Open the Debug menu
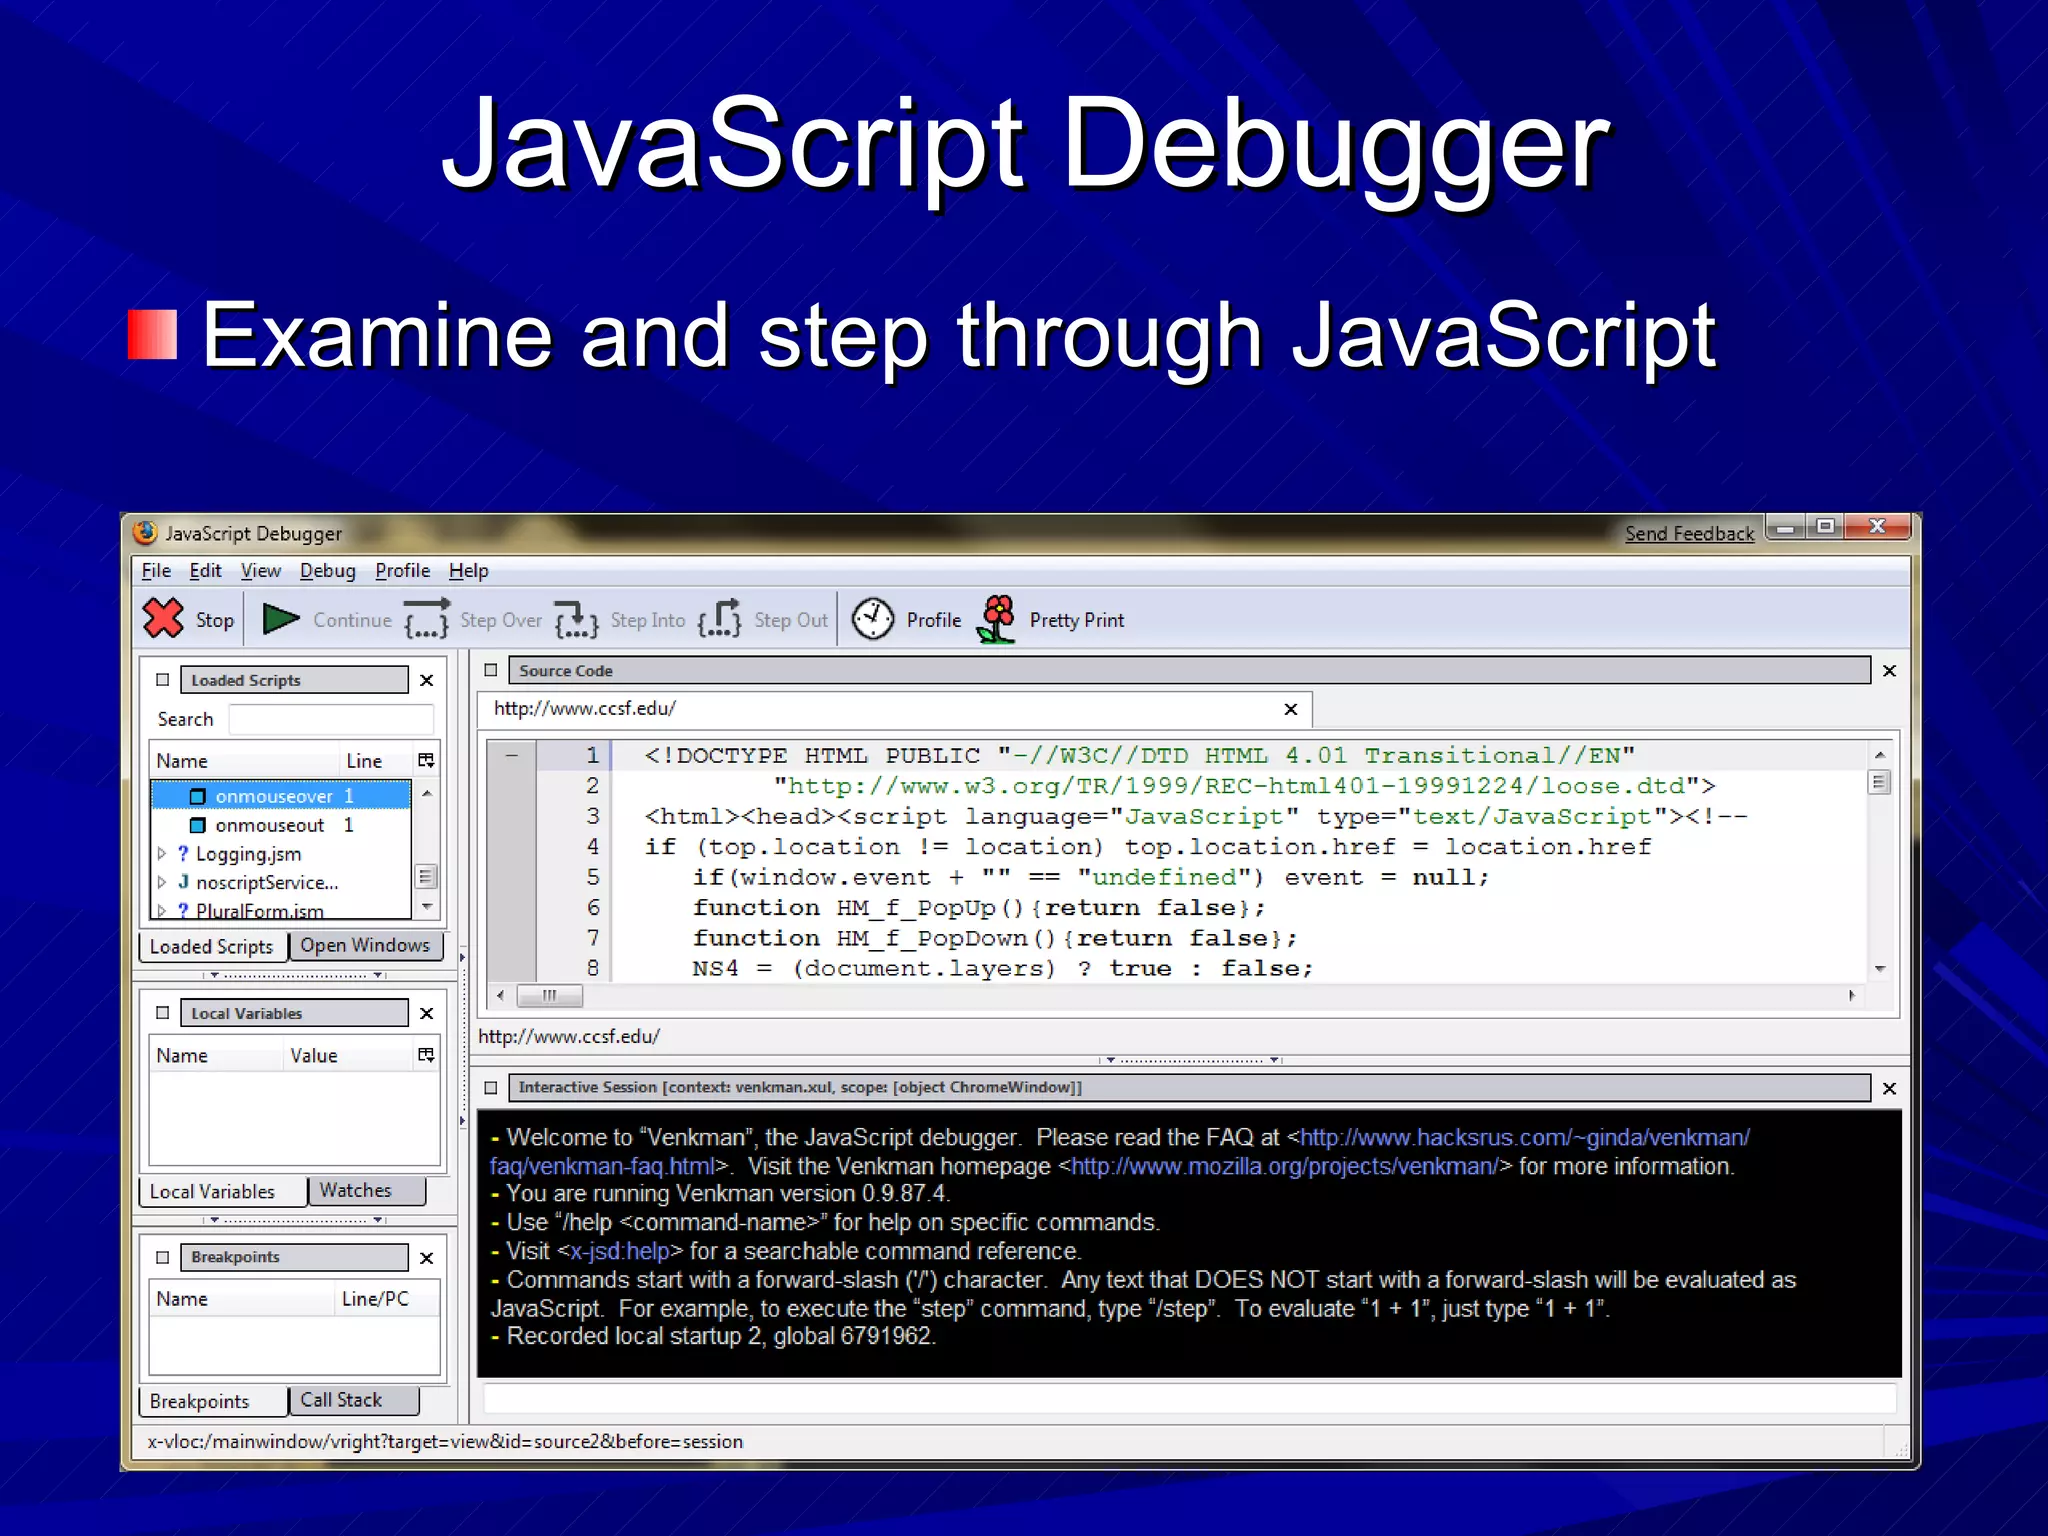 (327, 571)
